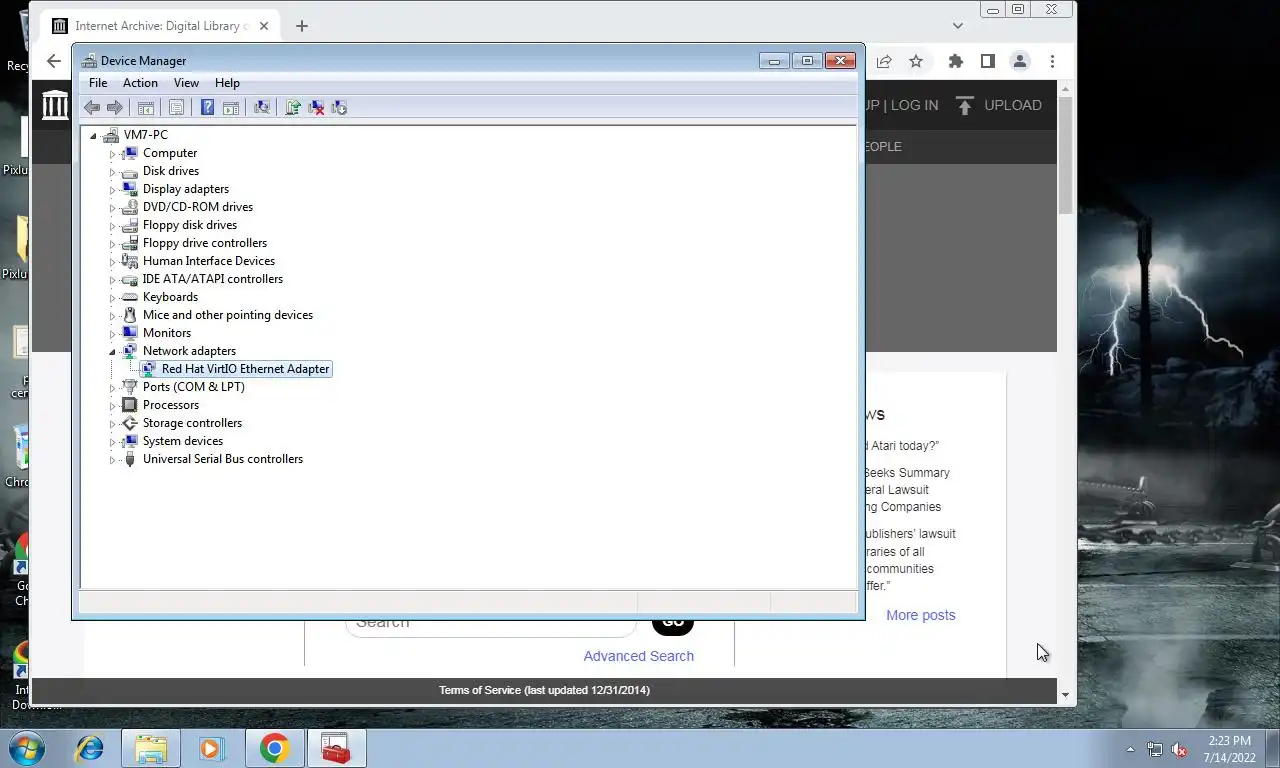The height and width of the screenshot is (768, 1280).
Task: Collapse the VM7-PC root node
Action: click(93, 135)
